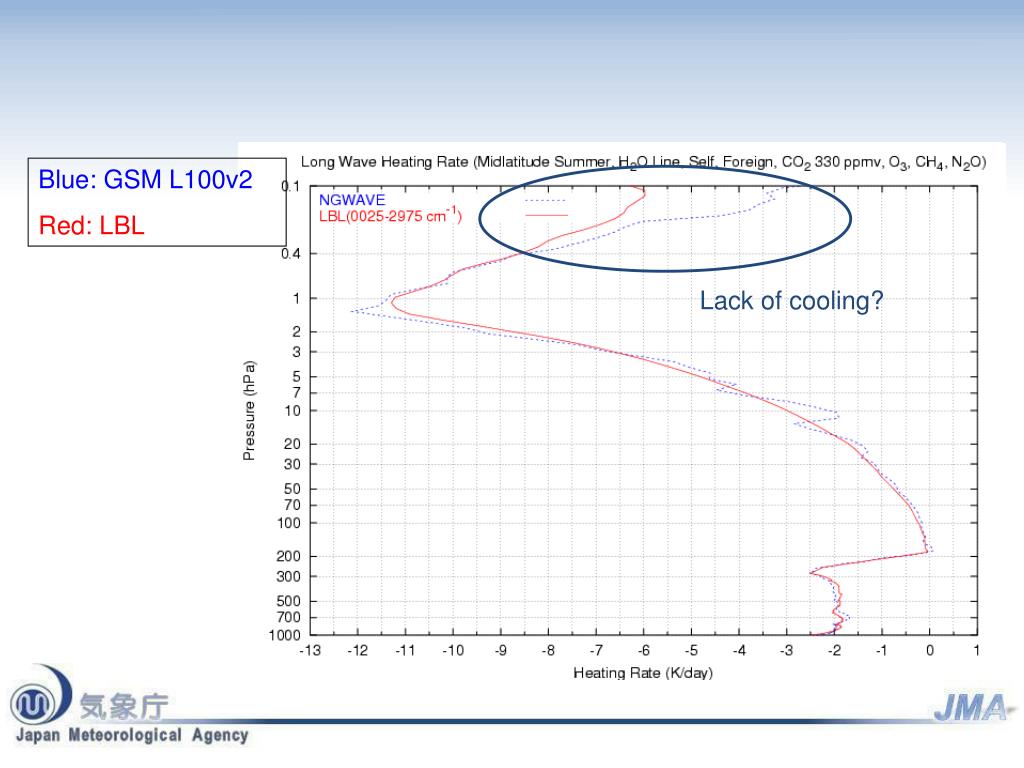Click the x-axis tick label -7

click(596, 650)
